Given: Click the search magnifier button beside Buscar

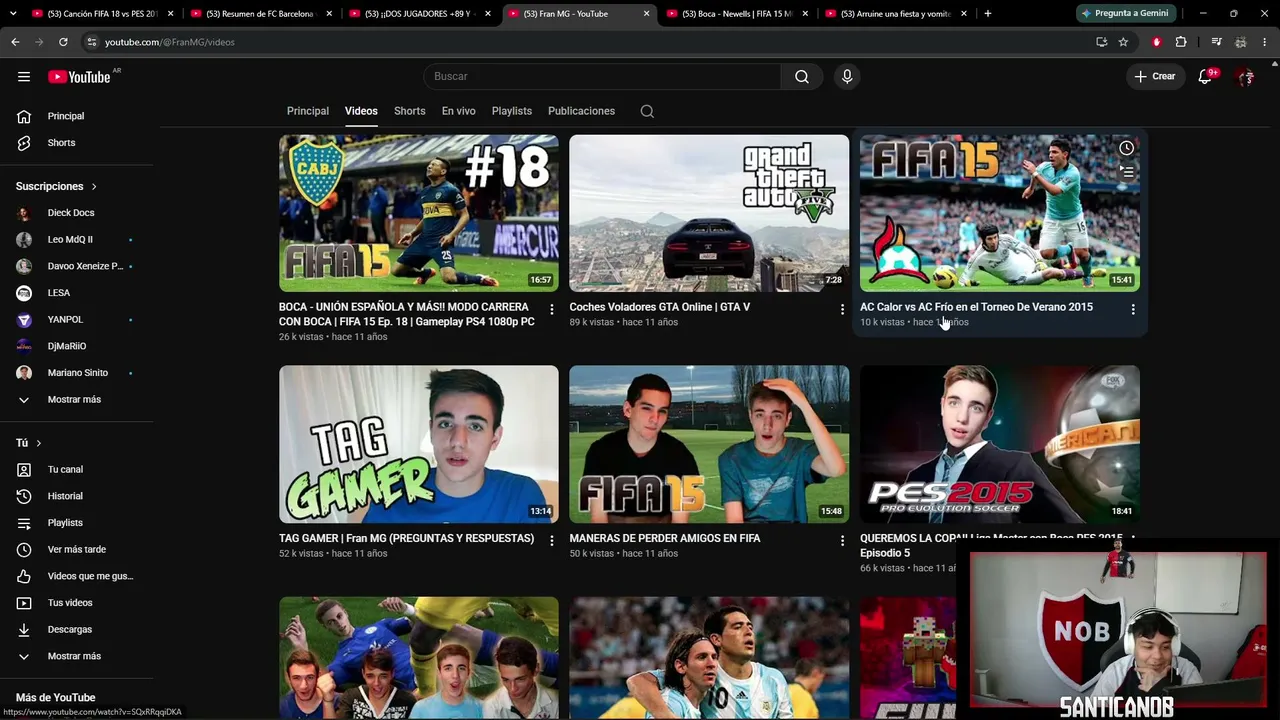Looking at the screenshot, I should [x=802, y=77].
